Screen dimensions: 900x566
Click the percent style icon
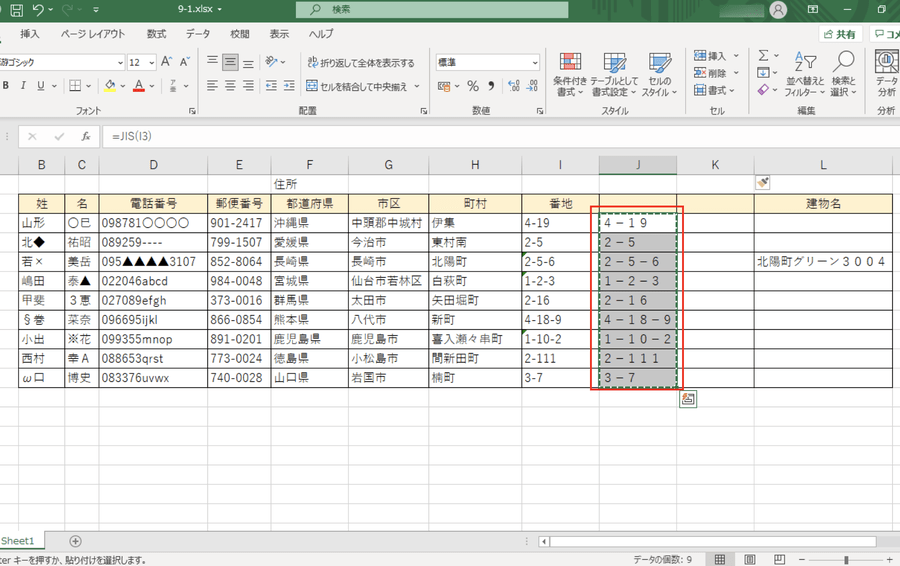(x=473, y=87)
